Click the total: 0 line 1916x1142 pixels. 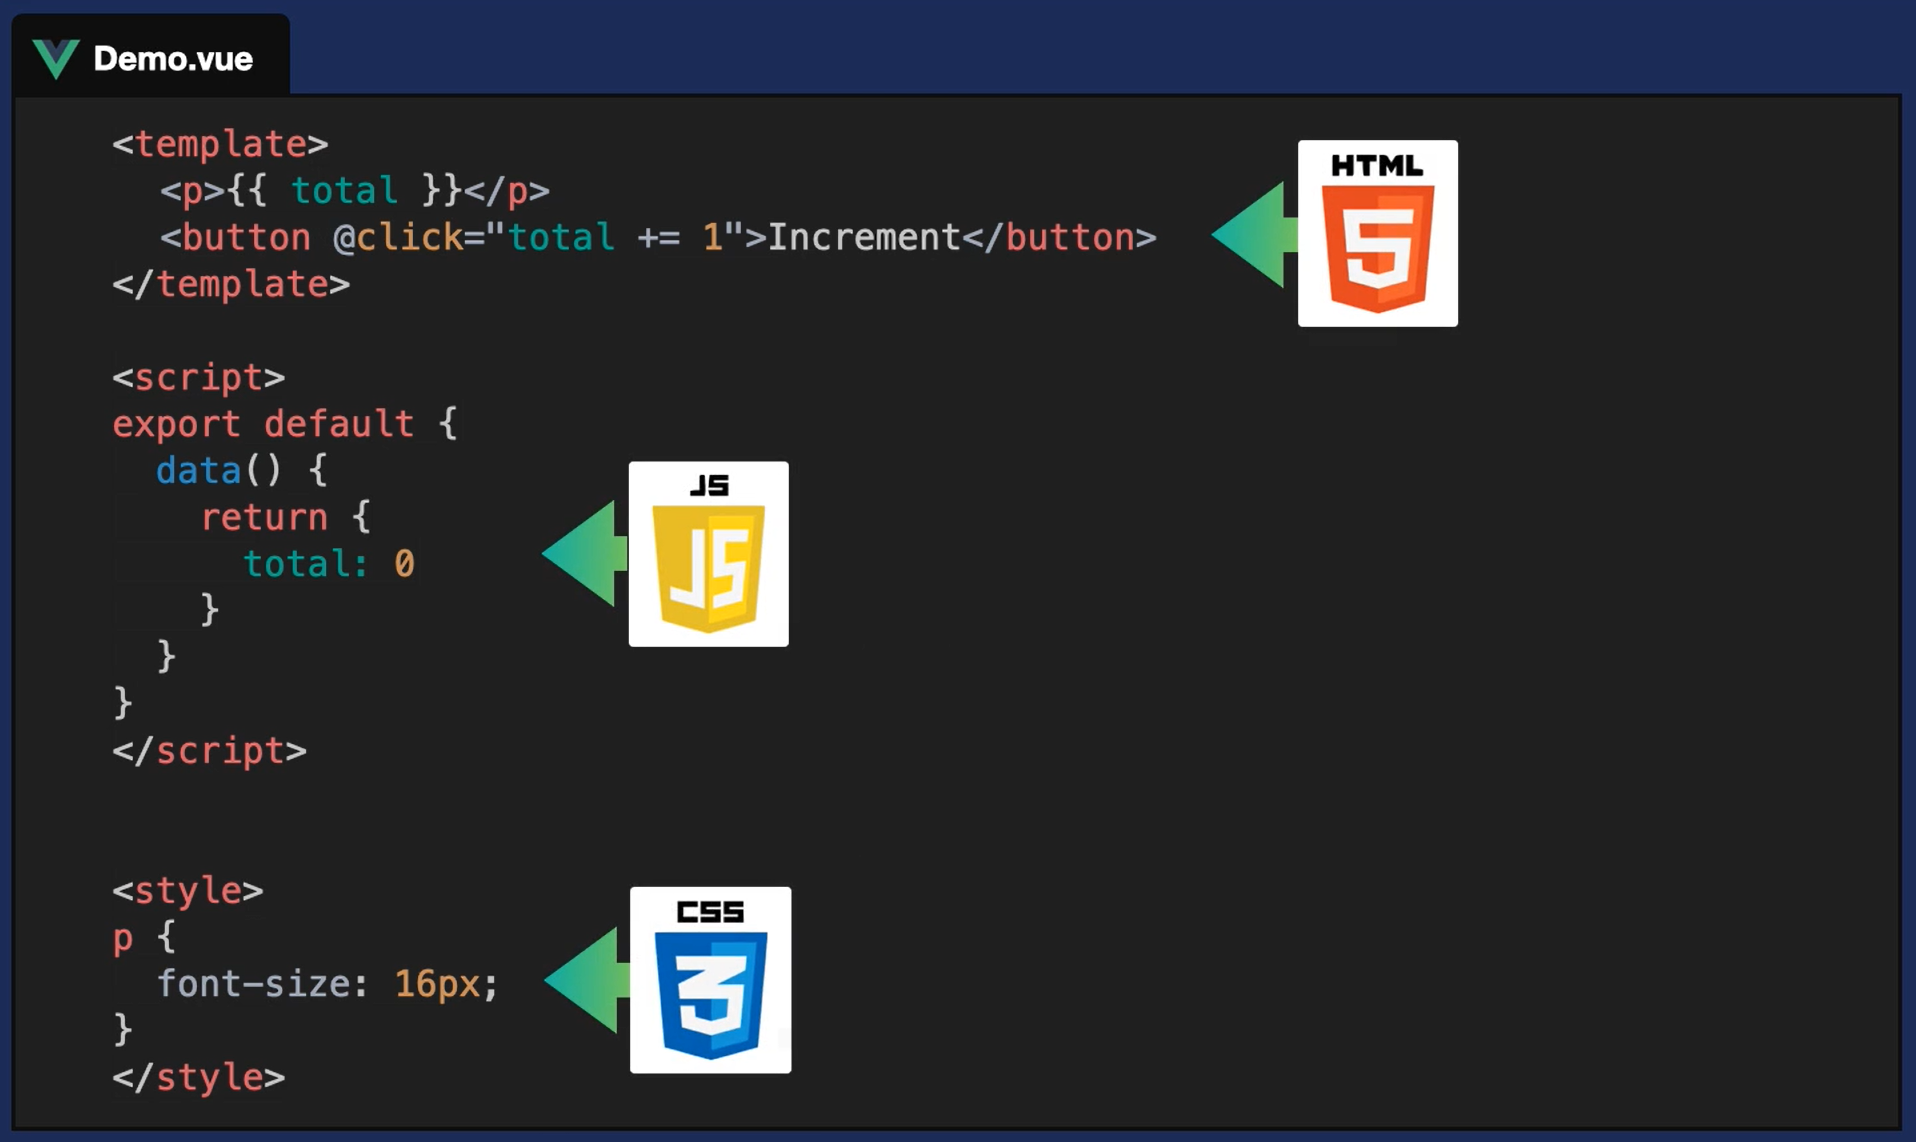pos(329,564)
